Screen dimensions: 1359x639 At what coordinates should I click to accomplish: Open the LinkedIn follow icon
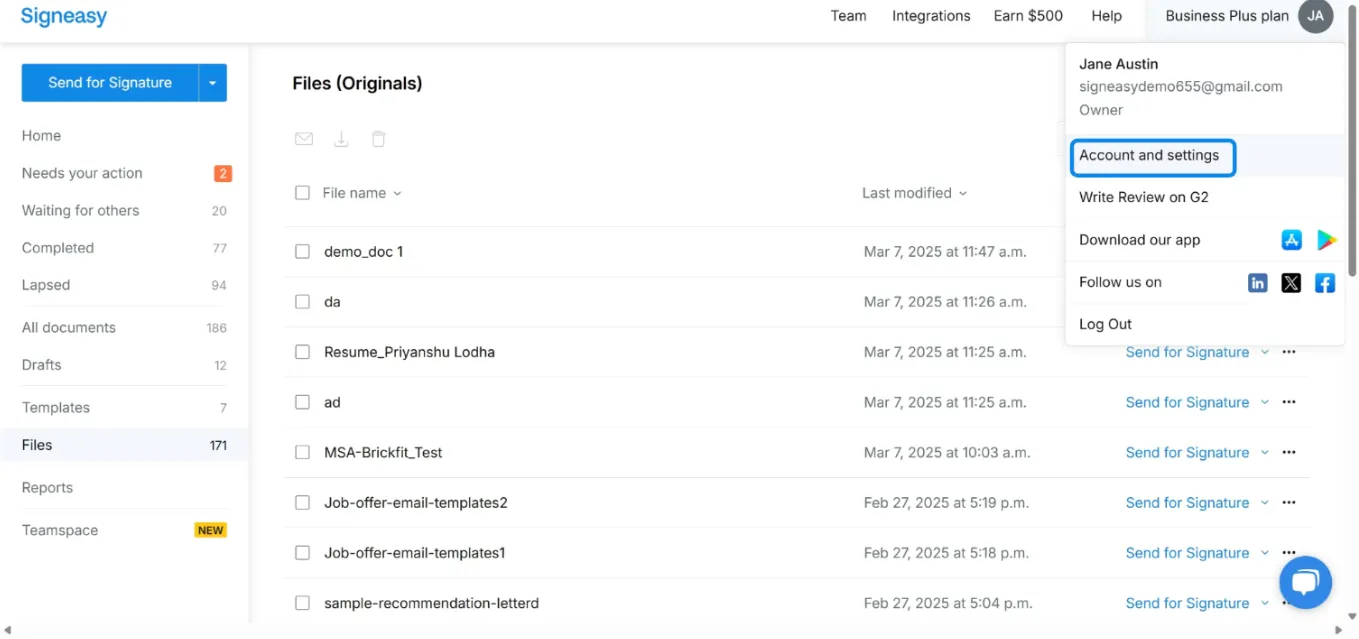point(1258,283)
